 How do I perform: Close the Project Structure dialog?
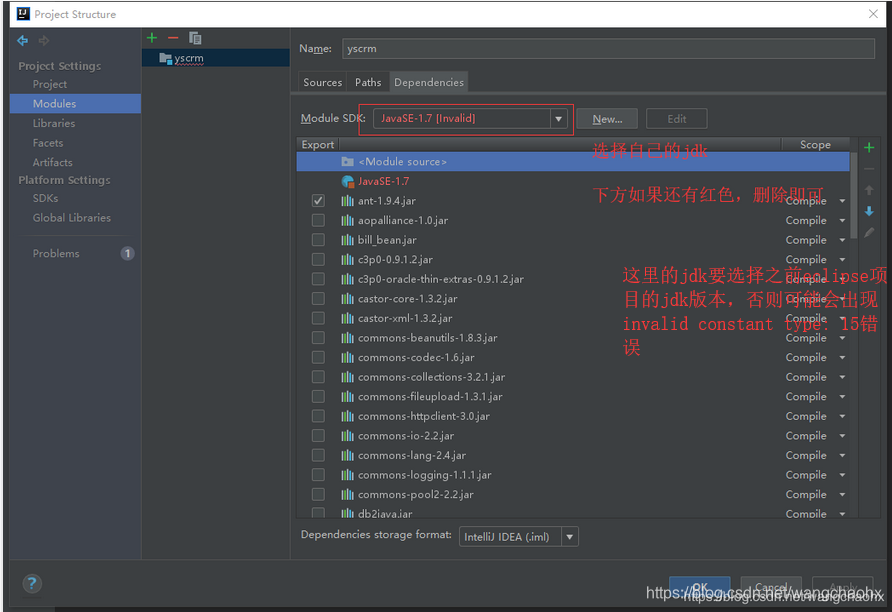[x=873, y=14]
